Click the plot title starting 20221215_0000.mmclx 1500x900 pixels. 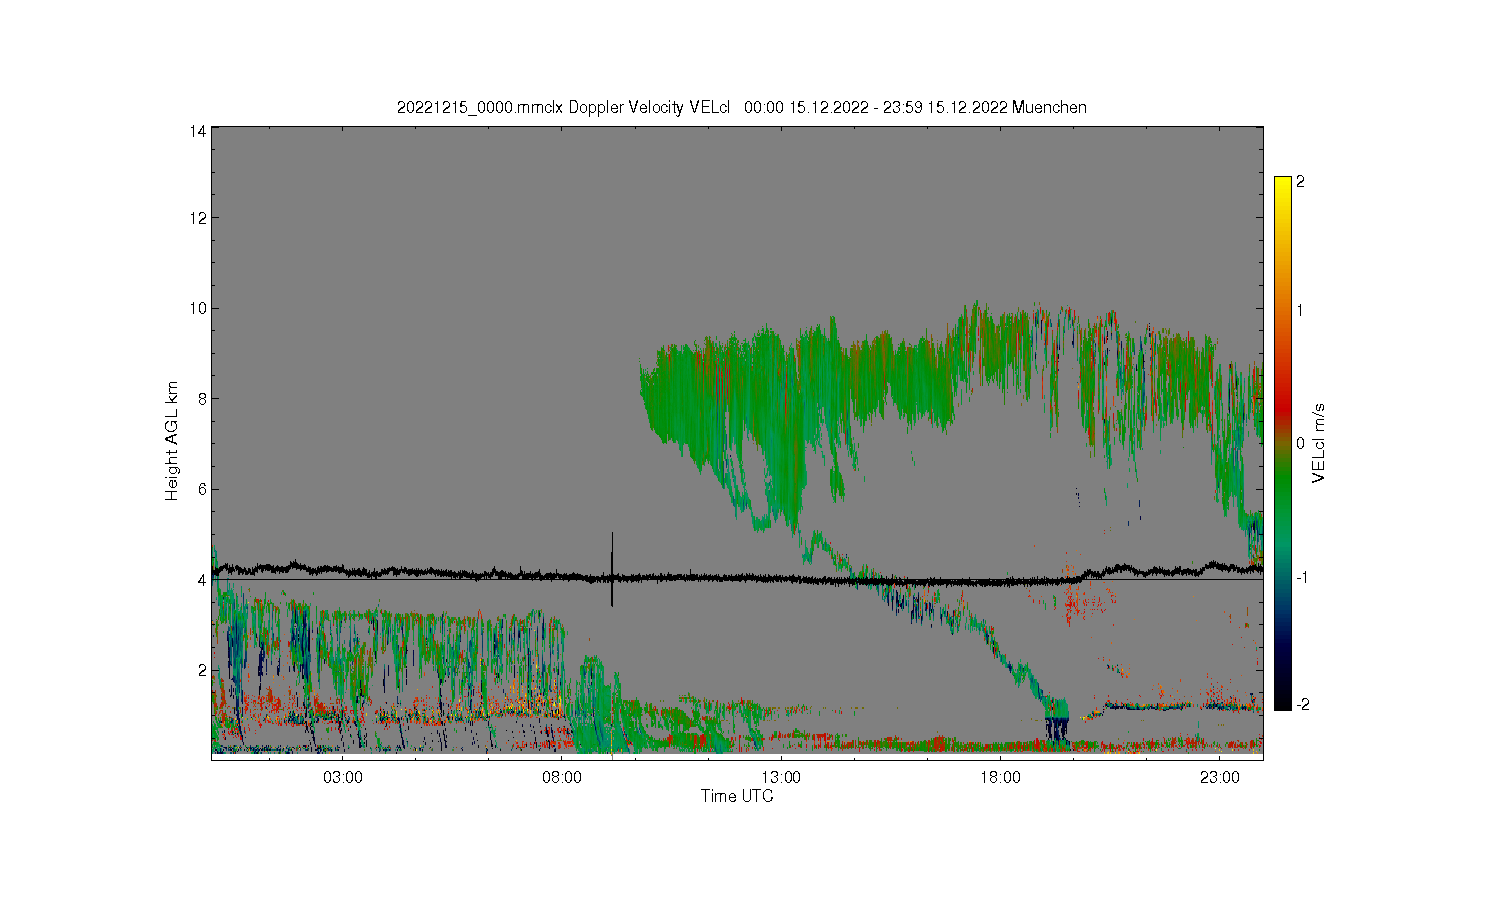tap(741, 107)
